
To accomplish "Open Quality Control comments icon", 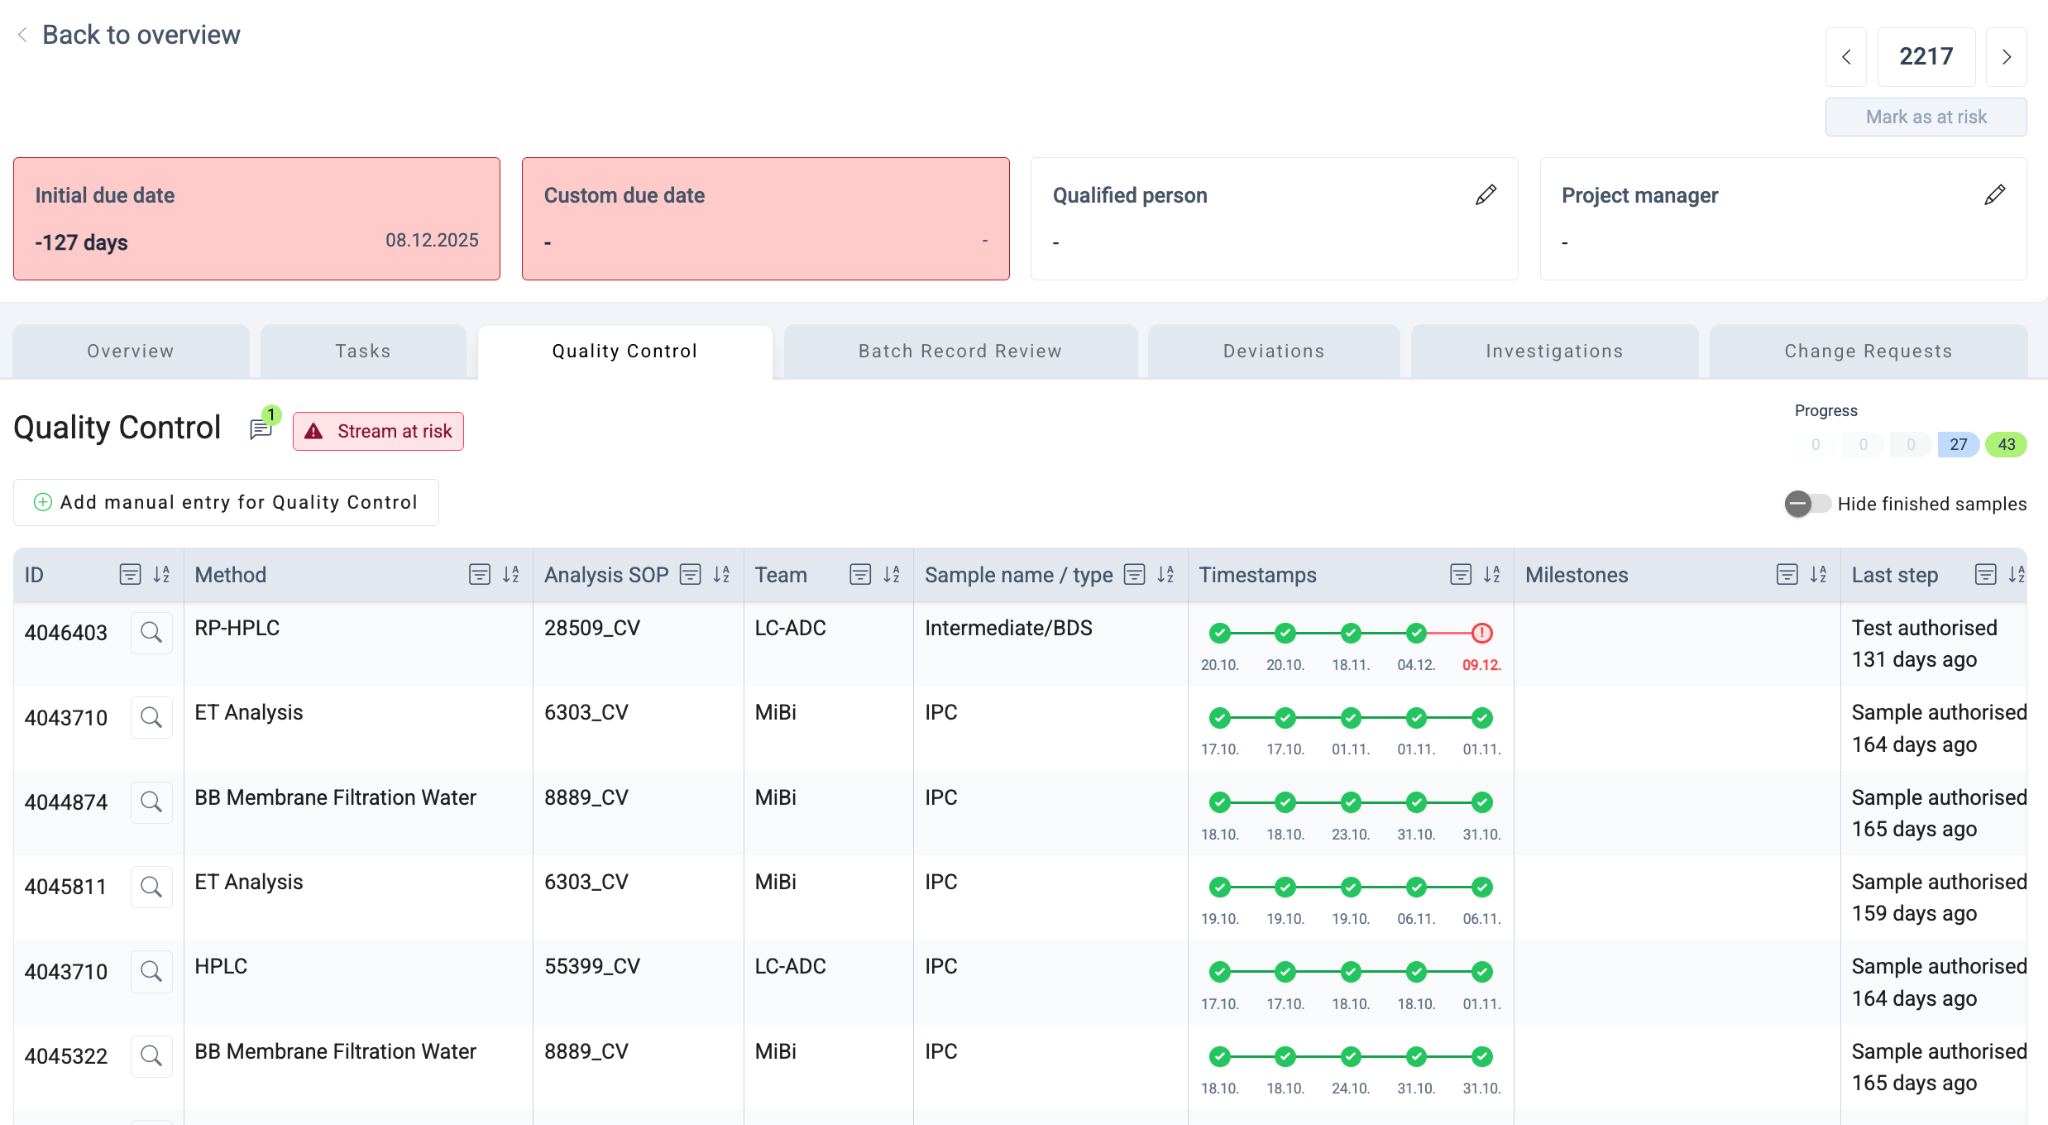I will coord(261,429).
